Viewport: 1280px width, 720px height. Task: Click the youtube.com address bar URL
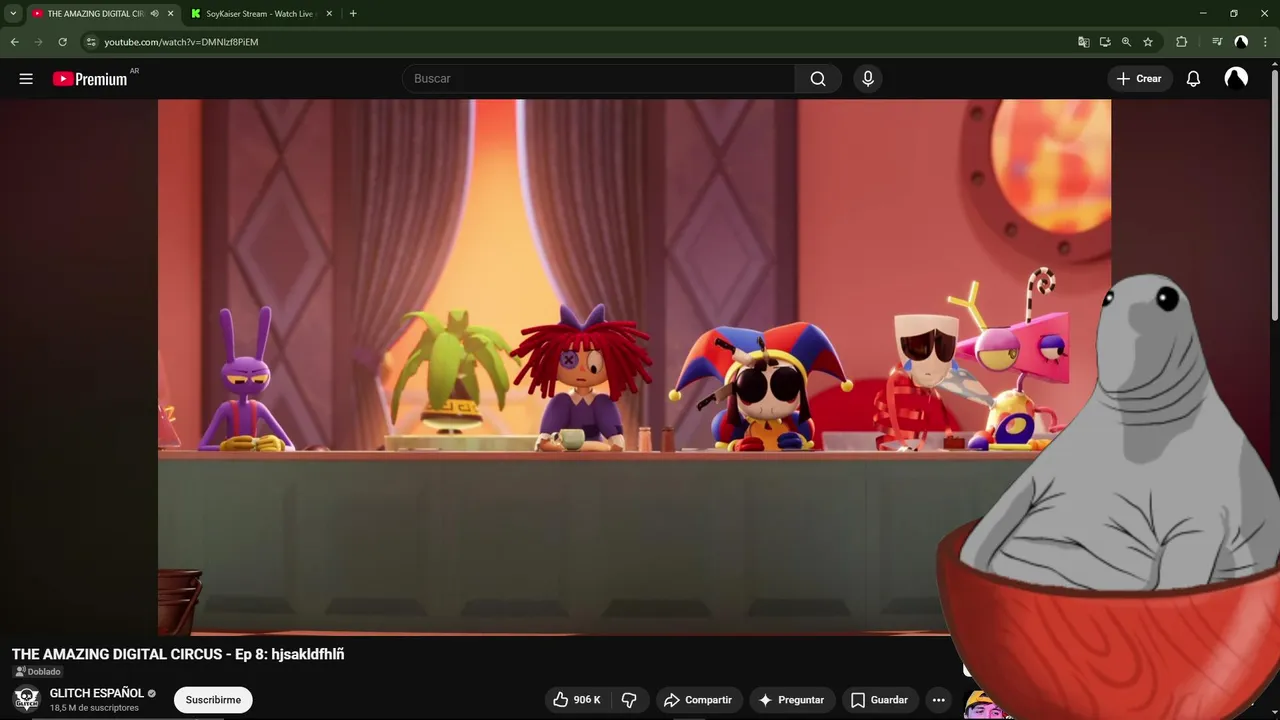point(181,42)
